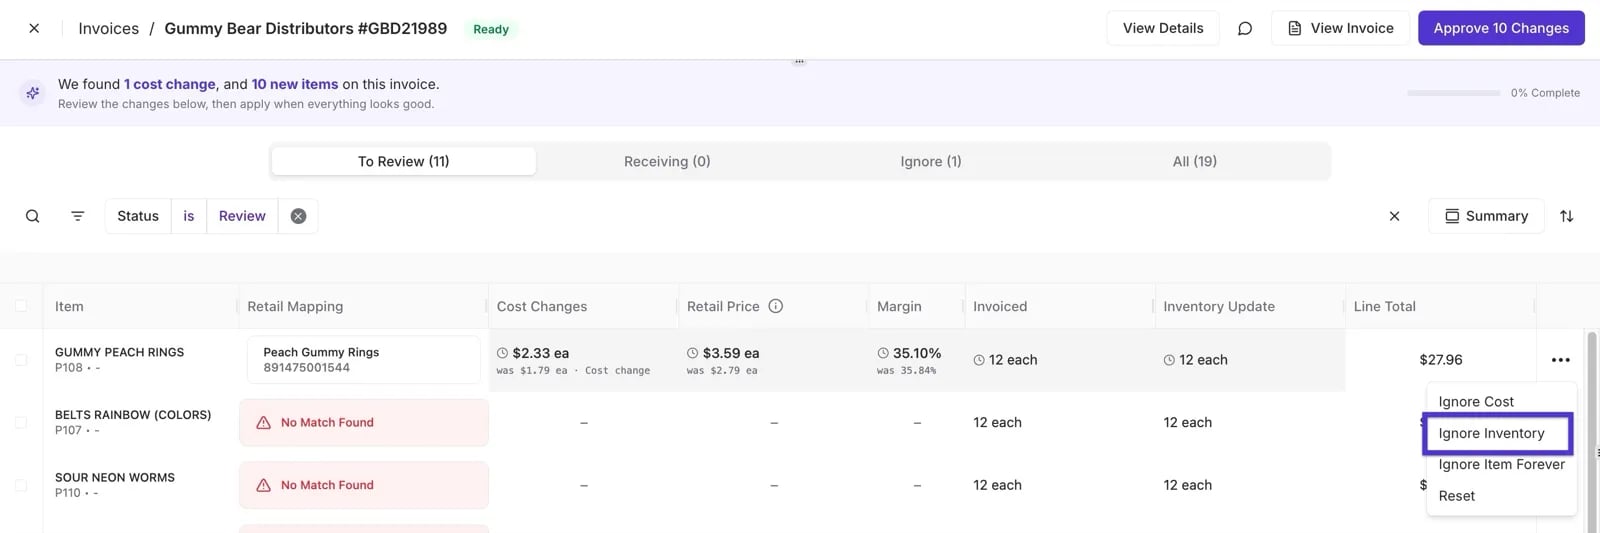
Task: Select the SOUR NEON WORMS row checkbox
Action: (x=21, y=485)
